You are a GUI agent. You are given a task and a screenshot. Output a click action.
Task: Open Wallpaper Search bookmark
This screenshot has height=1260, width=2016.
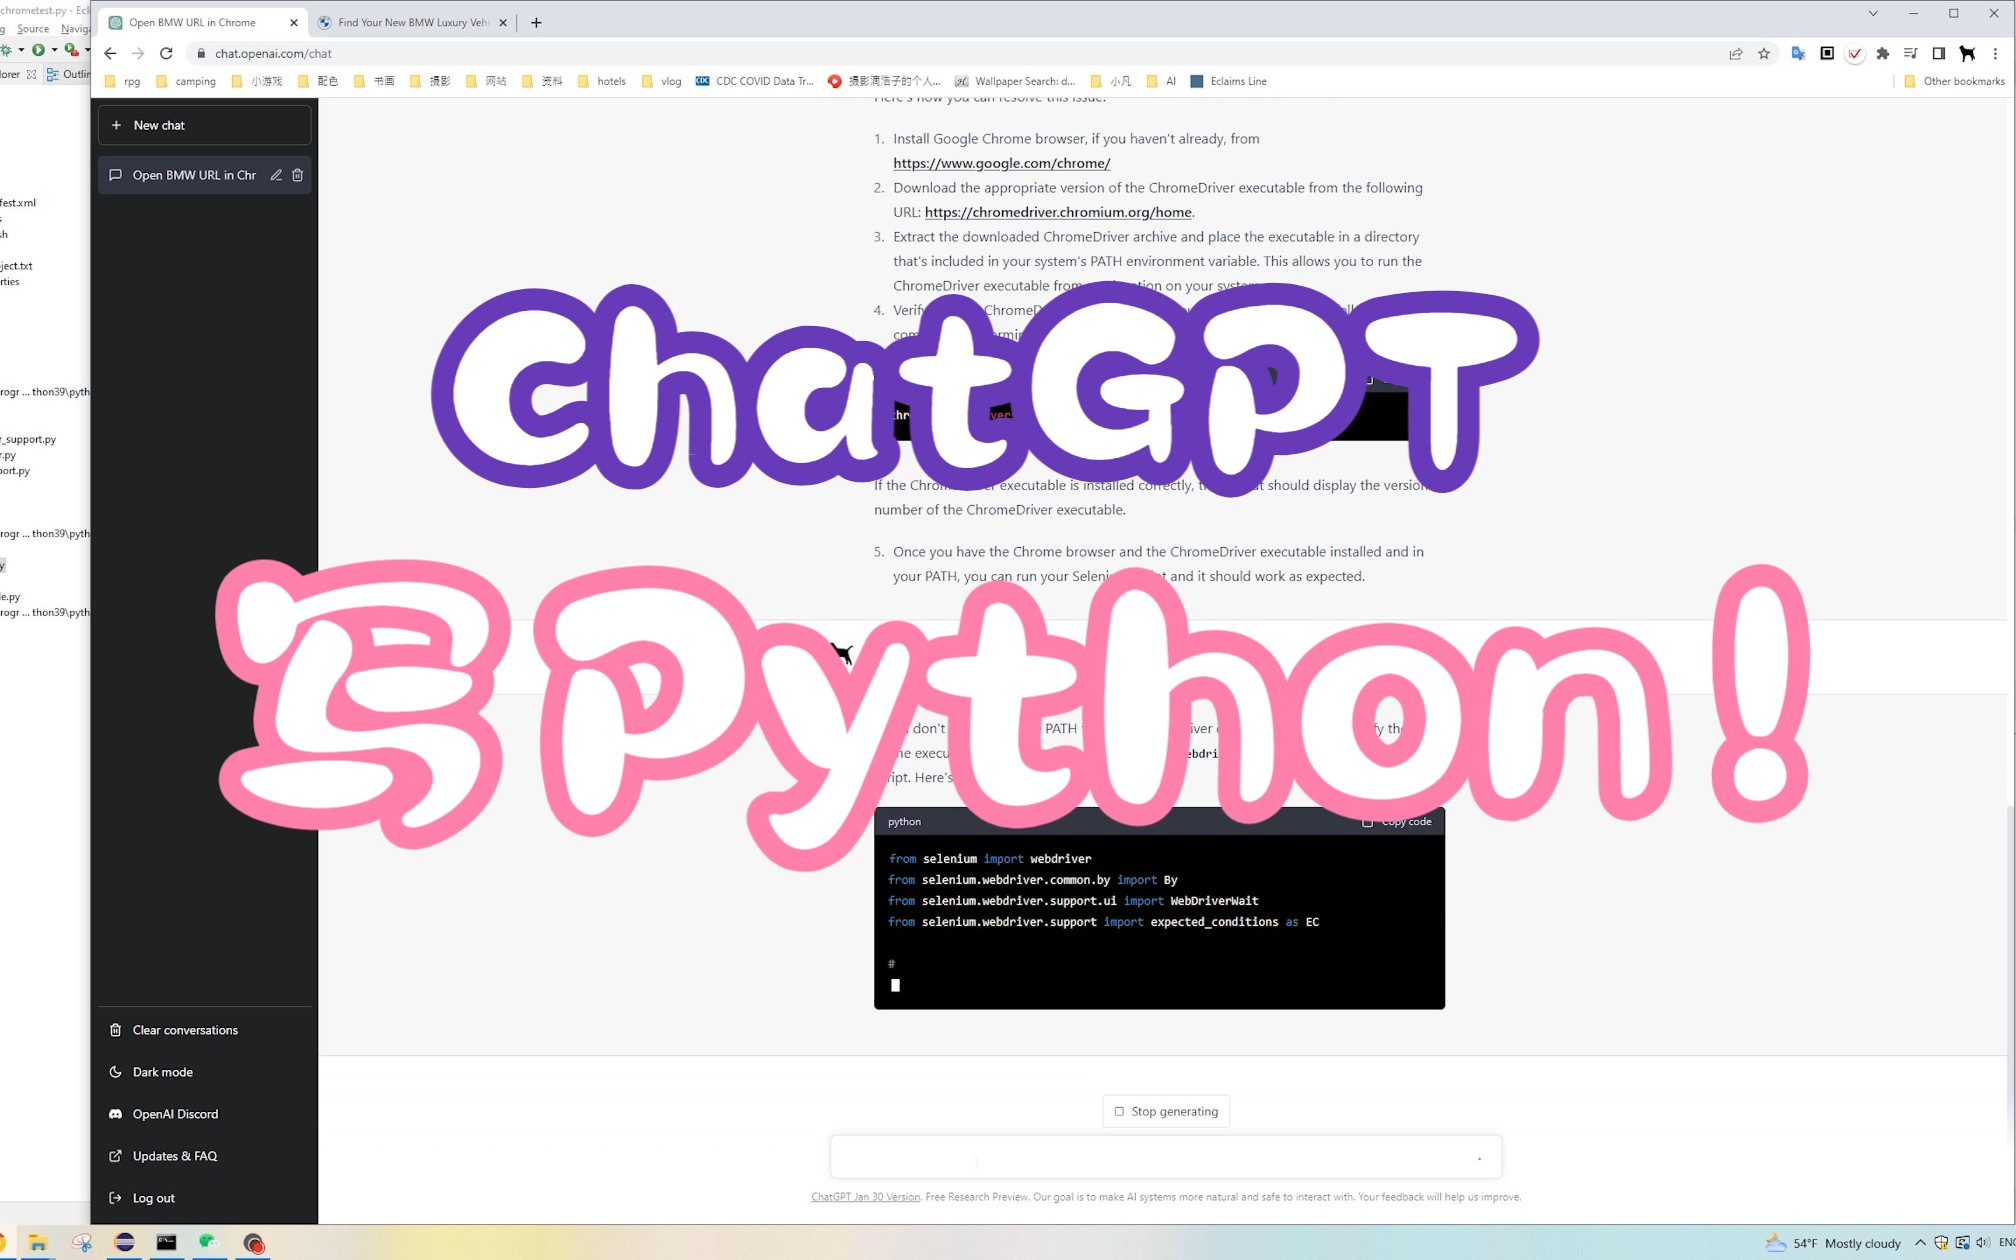pyautogui.click(x=1015, y=81)
